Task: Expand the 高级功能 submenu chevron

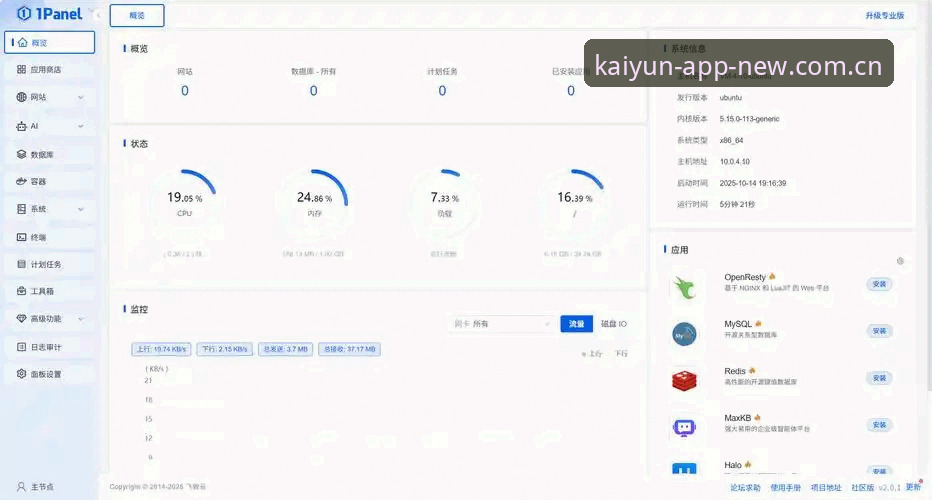Action: tap(81, 319)
